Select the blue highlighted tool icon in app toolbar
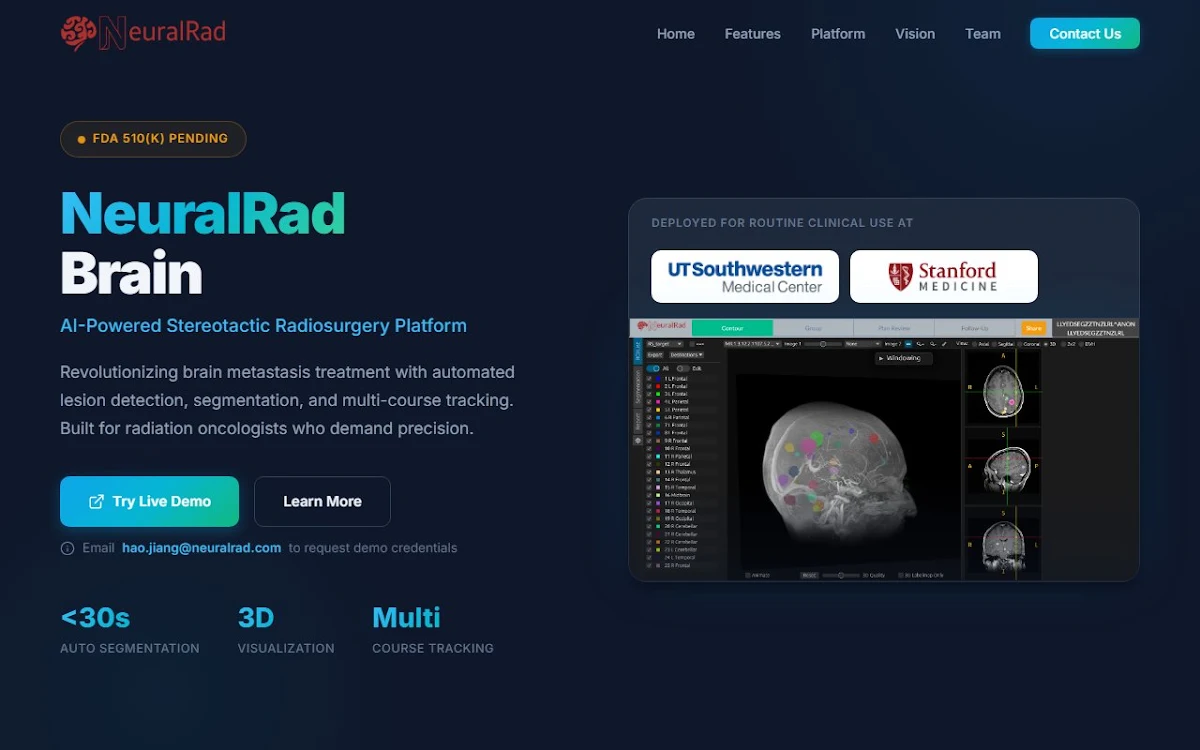1200x750 pixels. [908, 344]
